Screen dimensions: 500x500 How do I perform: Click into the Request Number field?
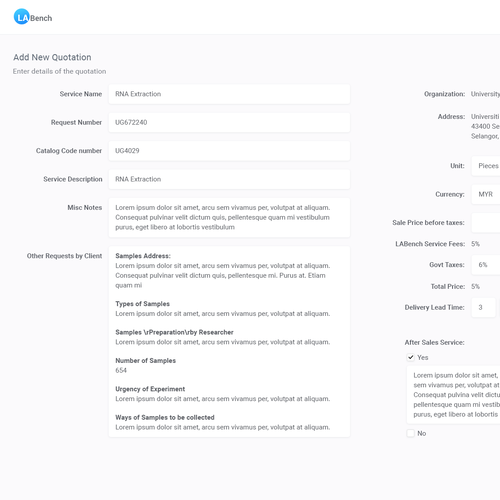(x=229, y=122)
